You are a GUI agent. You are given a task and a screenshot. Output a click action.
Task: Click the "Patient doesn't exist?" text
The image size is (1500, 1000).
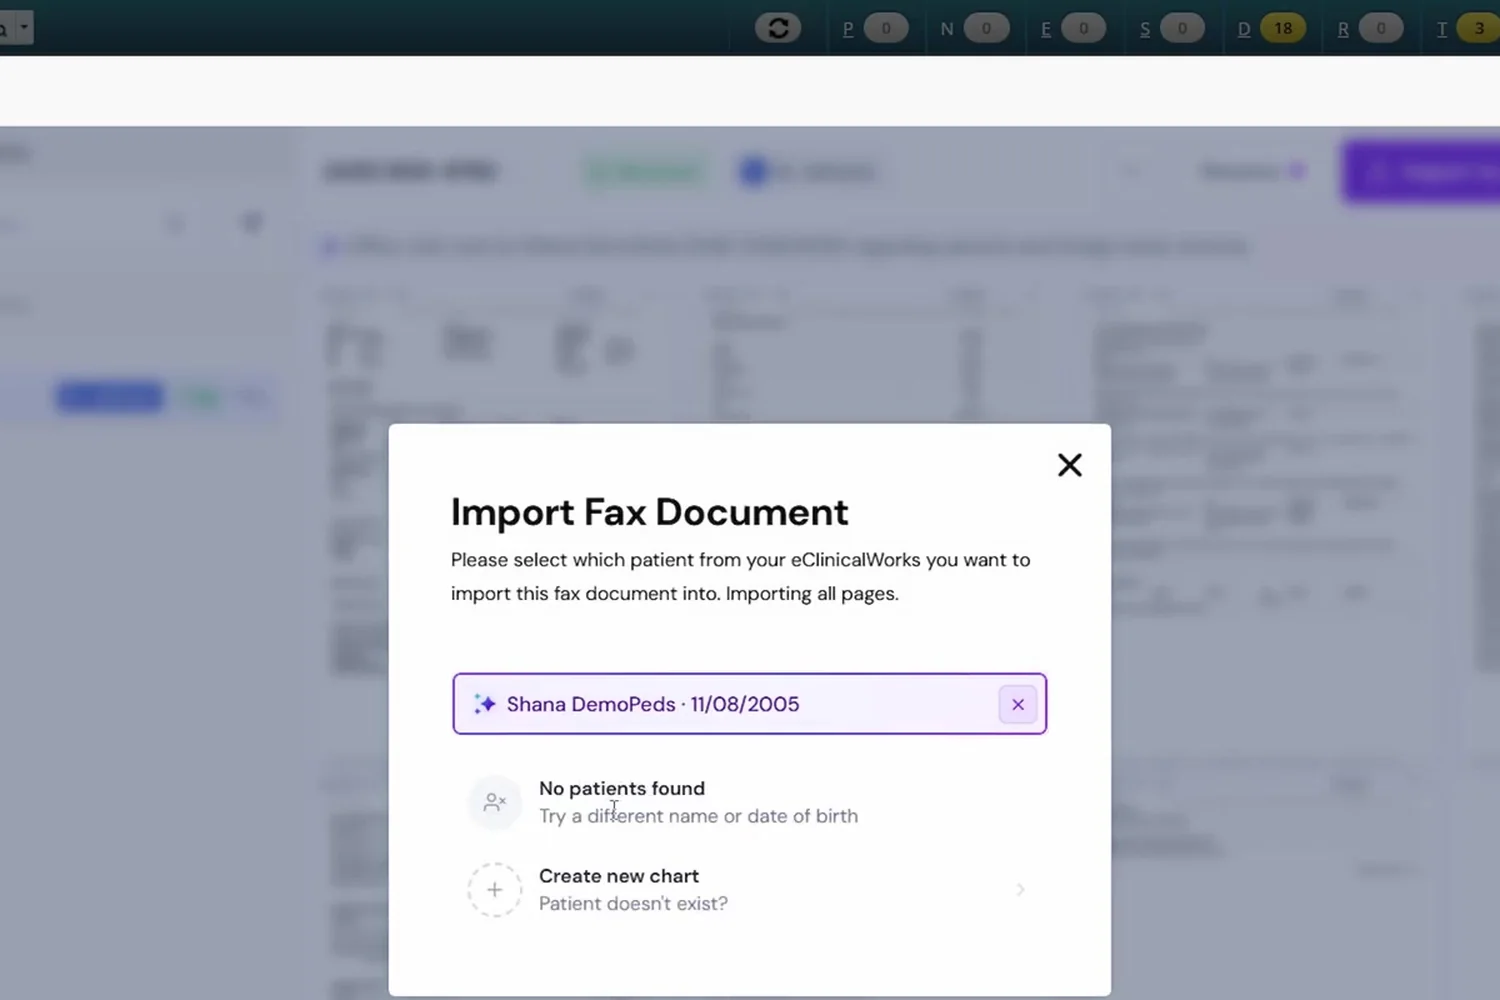(x=633, y=904)
